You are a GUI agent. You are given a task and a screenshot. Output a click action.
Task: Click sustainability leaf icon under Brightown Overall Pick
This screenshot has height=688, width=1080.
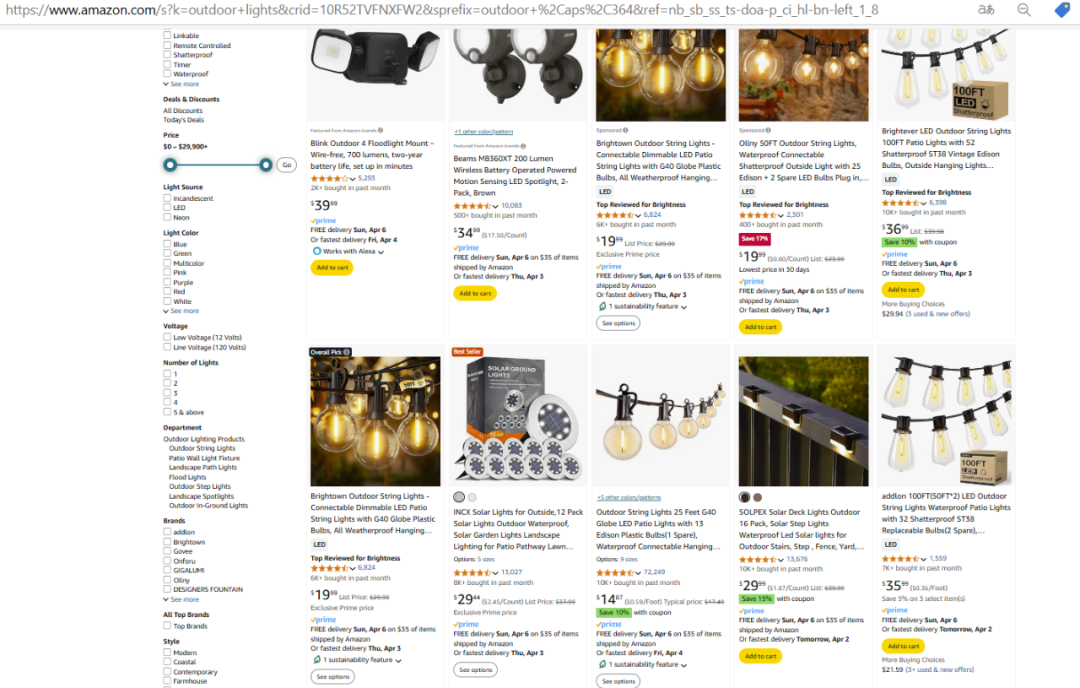[316, 660]
